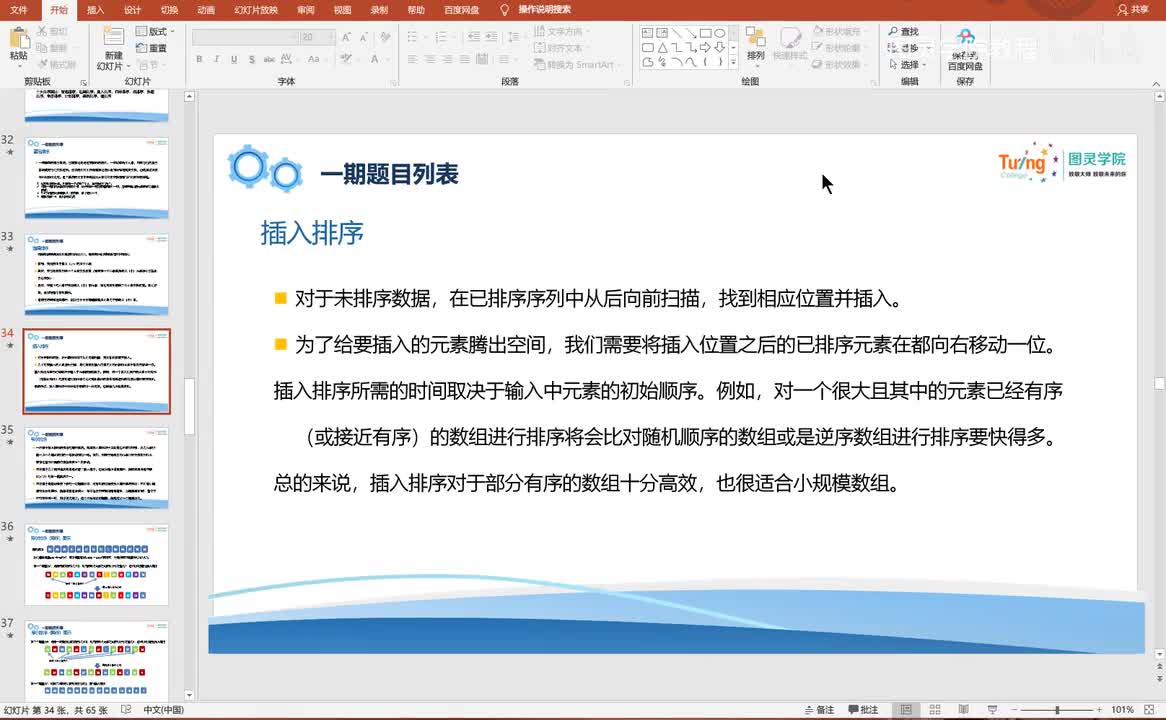Switch to the Animations (动画) tab

(206, 10)
